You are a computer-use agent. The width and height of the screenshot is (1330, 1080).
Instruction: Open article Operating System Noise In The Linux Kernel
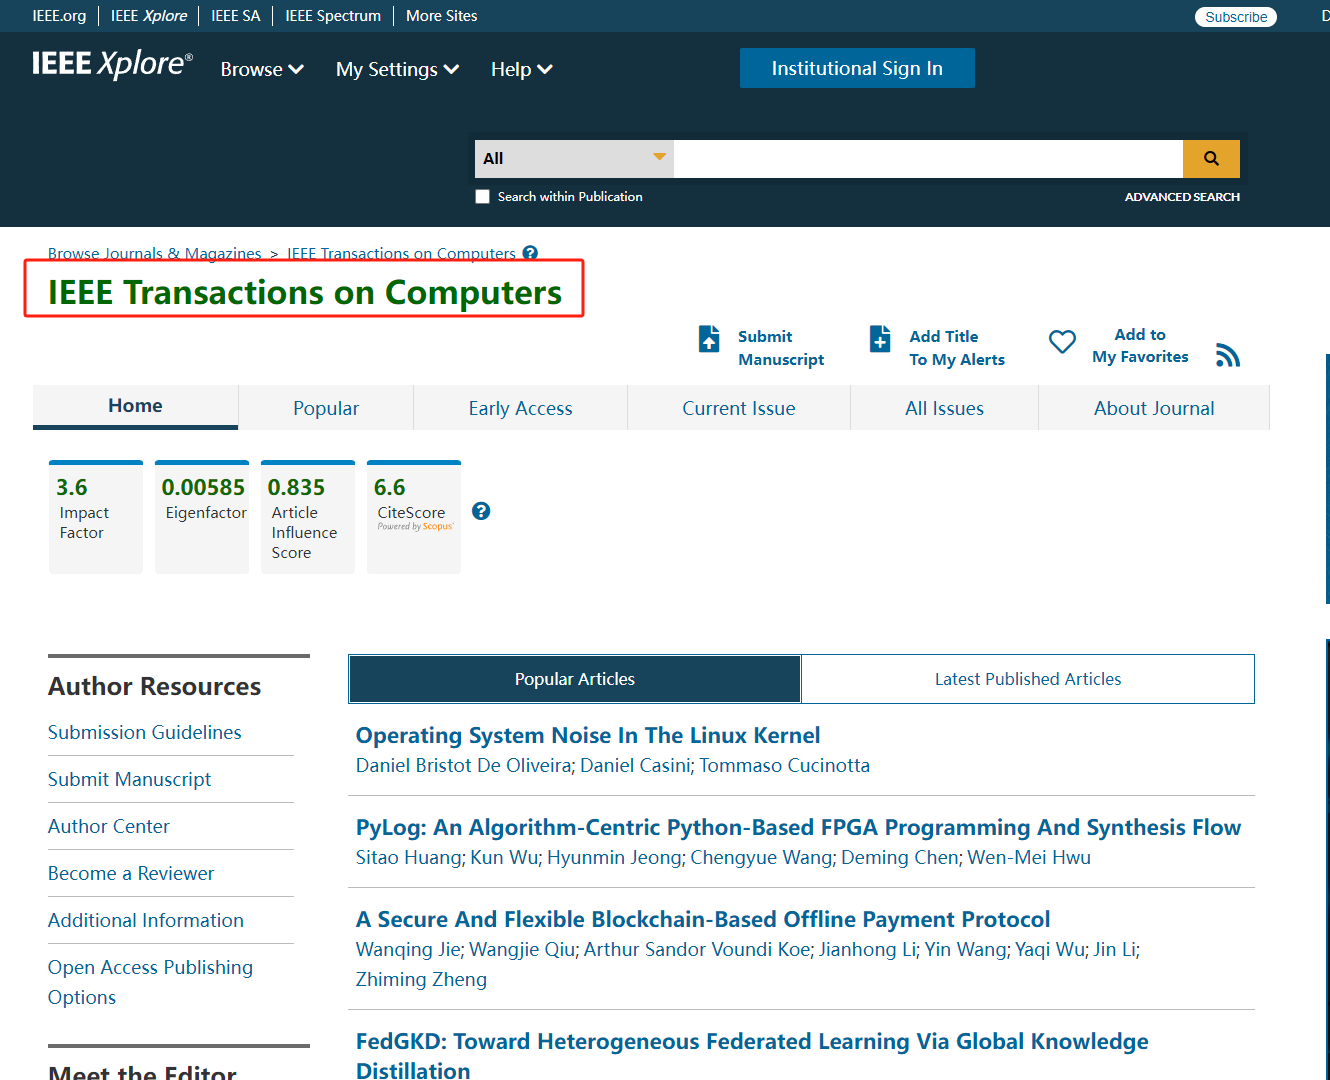(x=588, y=735)
